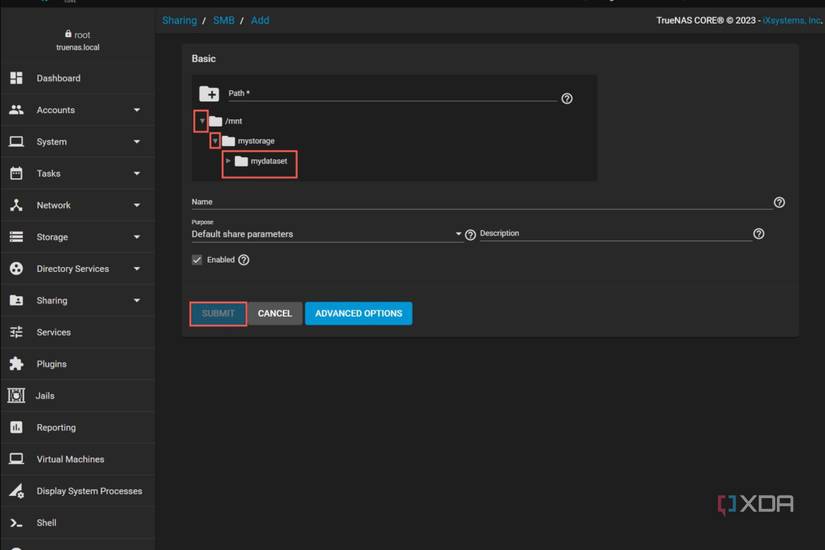Toggle the Enabled checkbox
Viewport: 825px width, 550px height.
pos(197,260)
